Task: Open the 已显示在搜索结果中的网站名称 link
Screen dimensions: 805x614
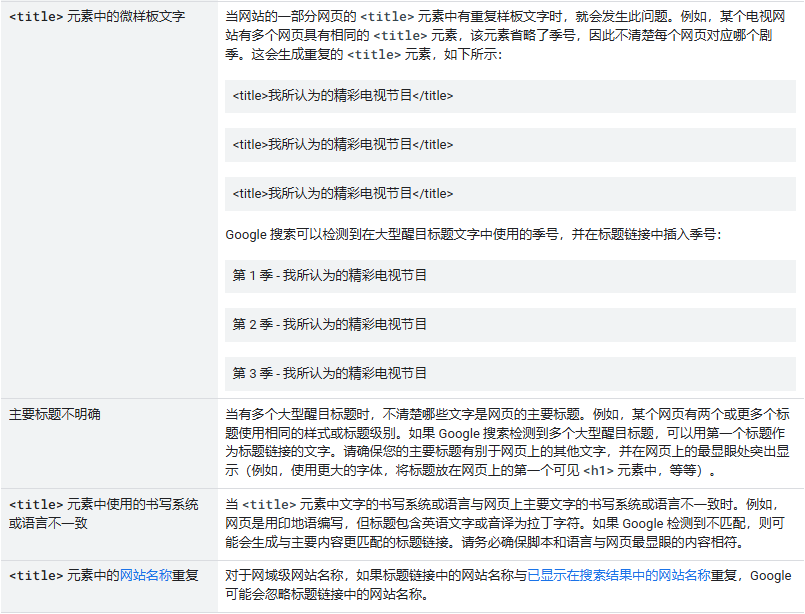Action: pos(619,576)
